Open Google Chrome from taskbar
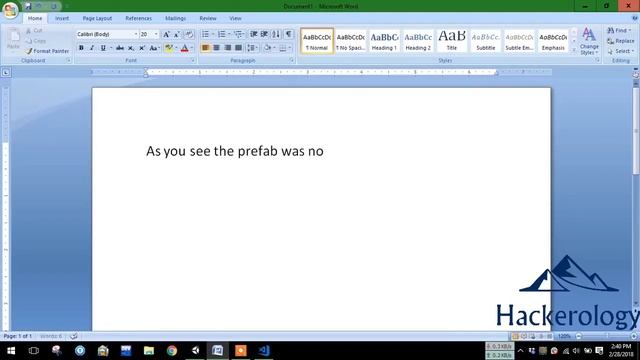Image resolution: width=640 pixels, height=360 pixels. tap(172, 351)
